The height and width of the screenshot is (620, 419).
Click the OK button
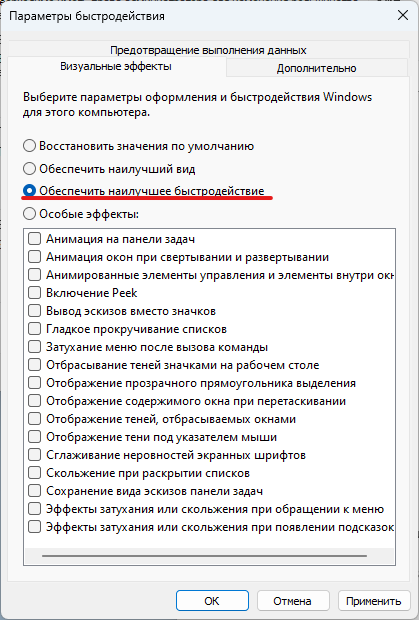[x=212, y=601]
